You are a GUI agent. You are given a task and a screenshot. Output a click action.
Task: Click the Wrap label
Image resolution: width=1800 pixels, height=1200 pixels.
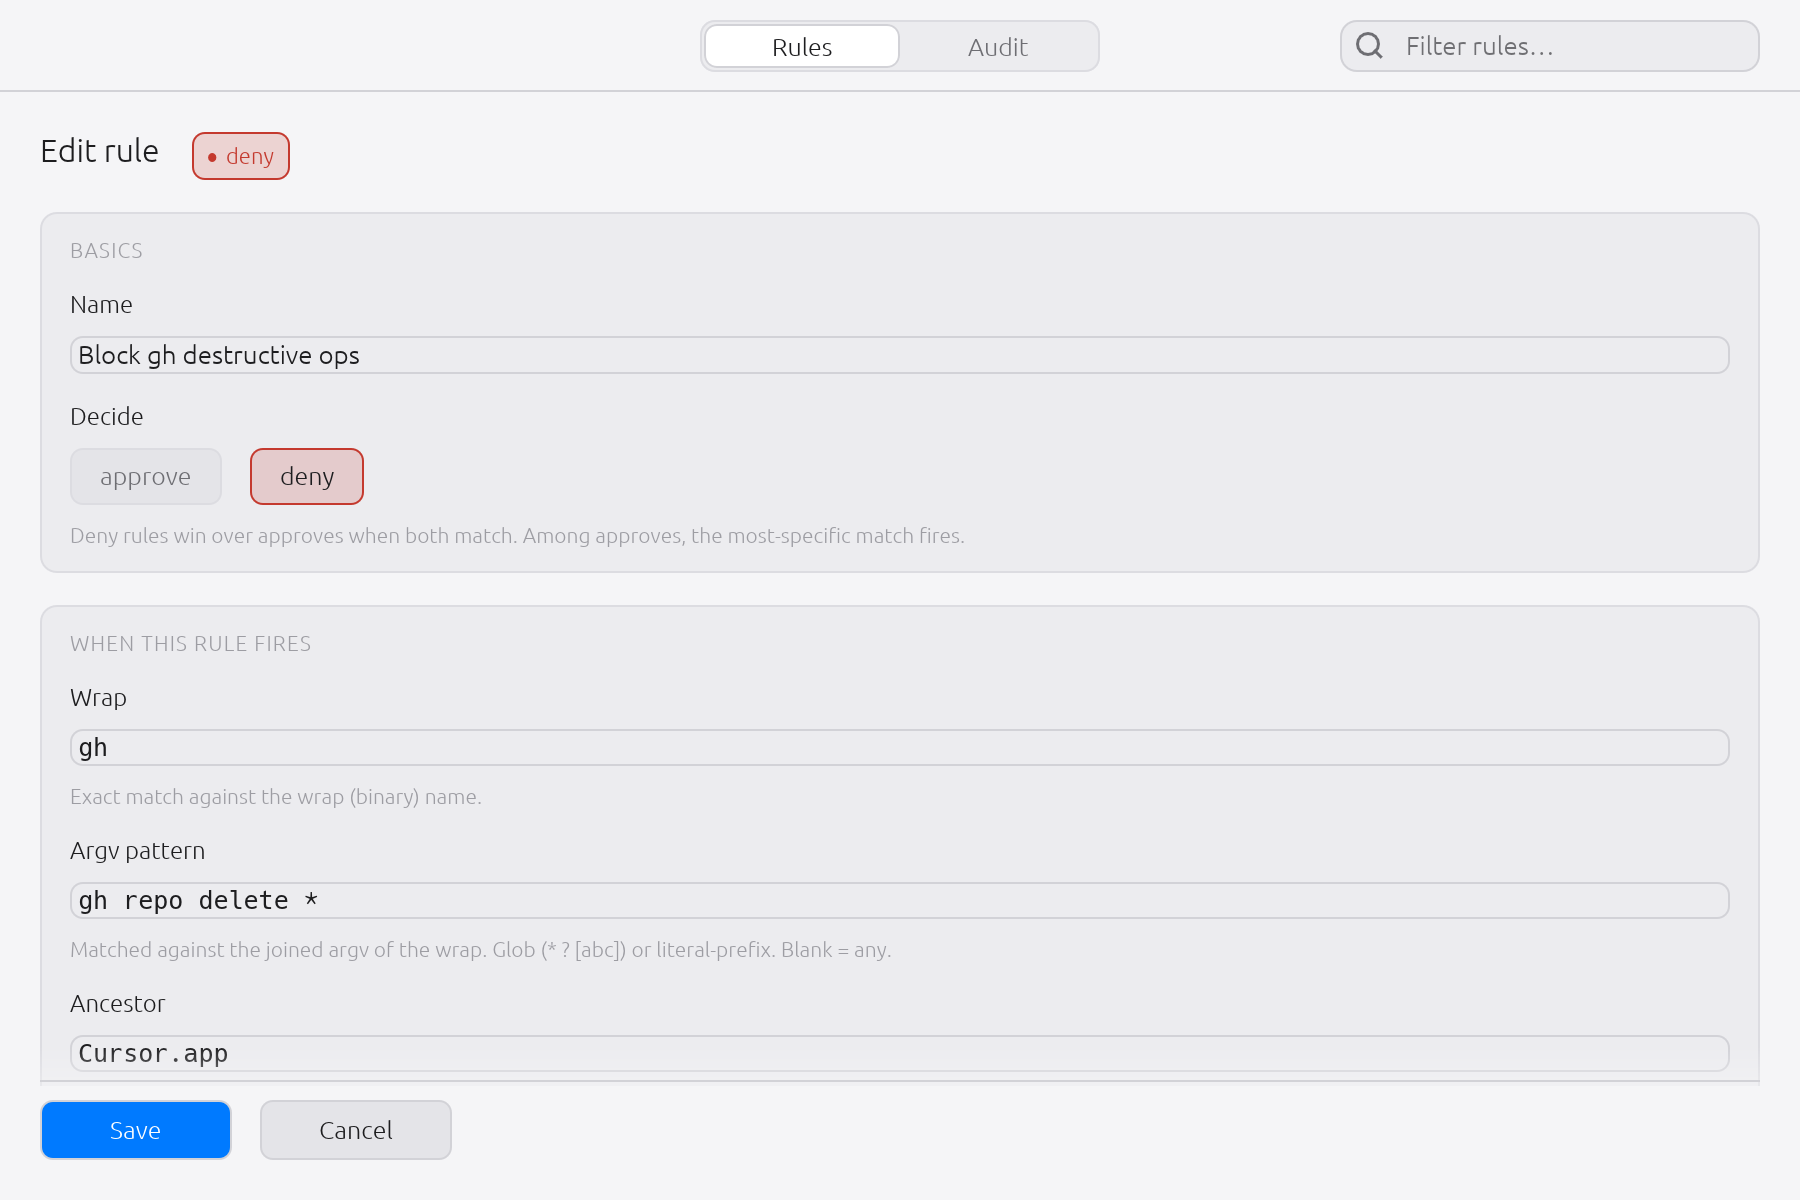click(99, 698)
